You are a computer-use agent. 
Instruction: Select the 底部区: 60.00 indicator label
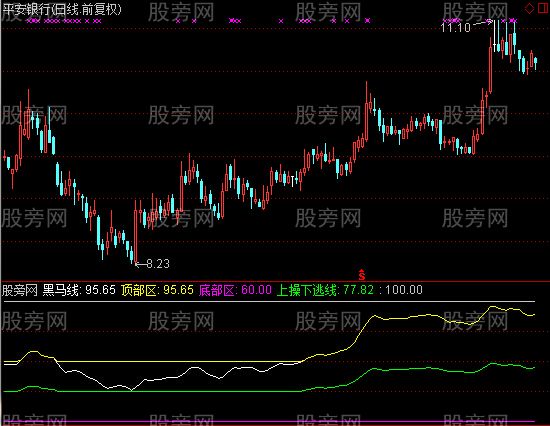point(235,290)
